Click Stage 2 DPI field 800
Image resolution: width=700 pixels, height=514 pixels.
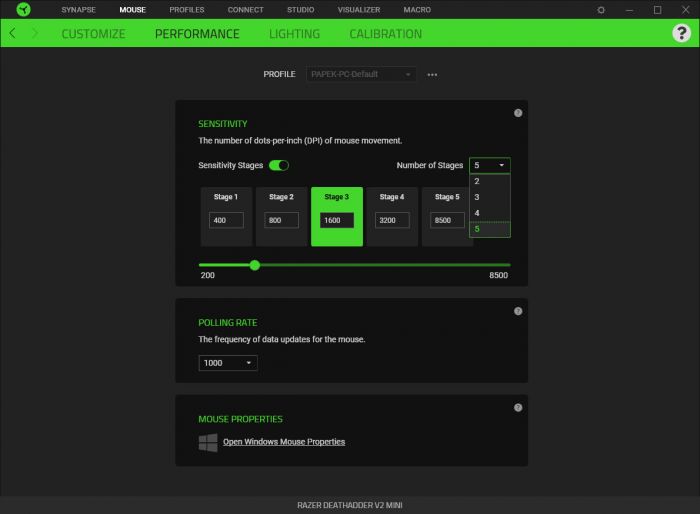click(282, 220)
